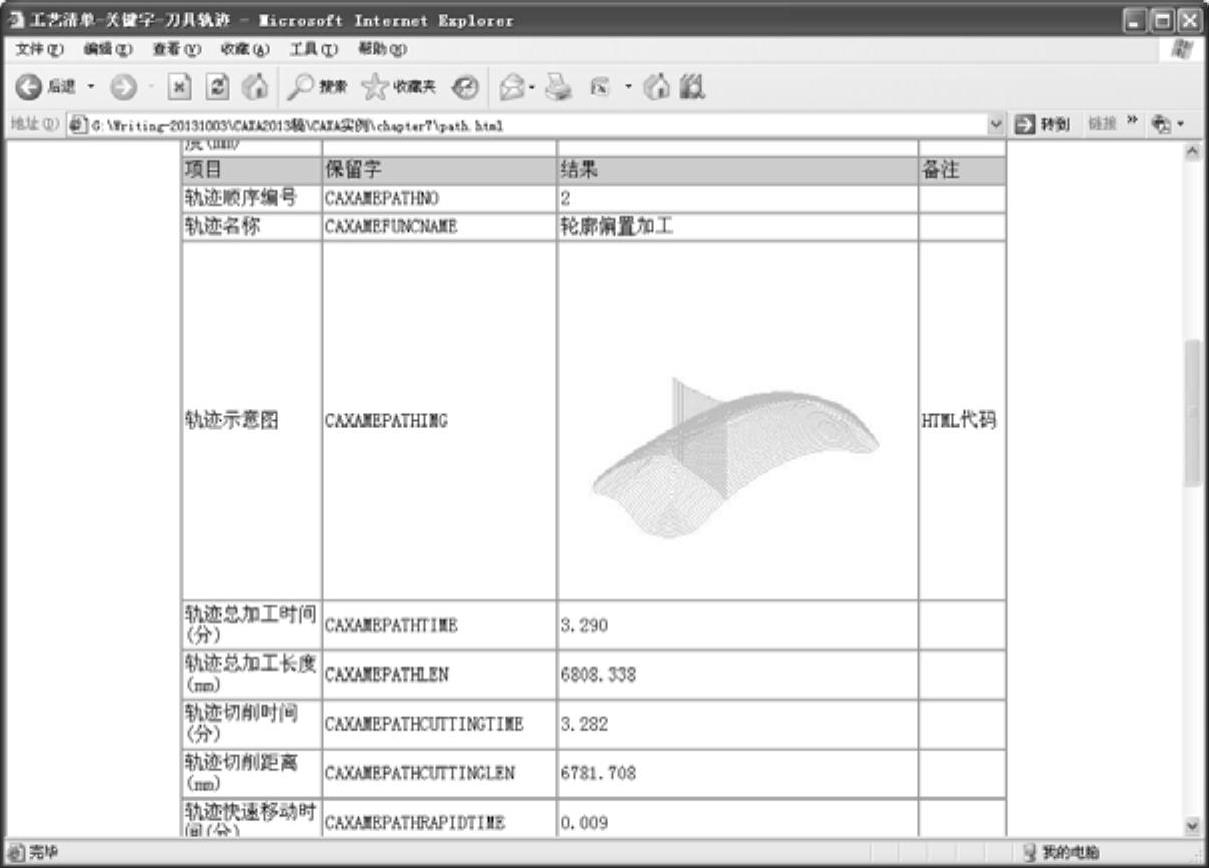The width and height of the screenshot is (1209, 868).
Task: Click the Forward navigation arrow button
Action: (123, 92)
